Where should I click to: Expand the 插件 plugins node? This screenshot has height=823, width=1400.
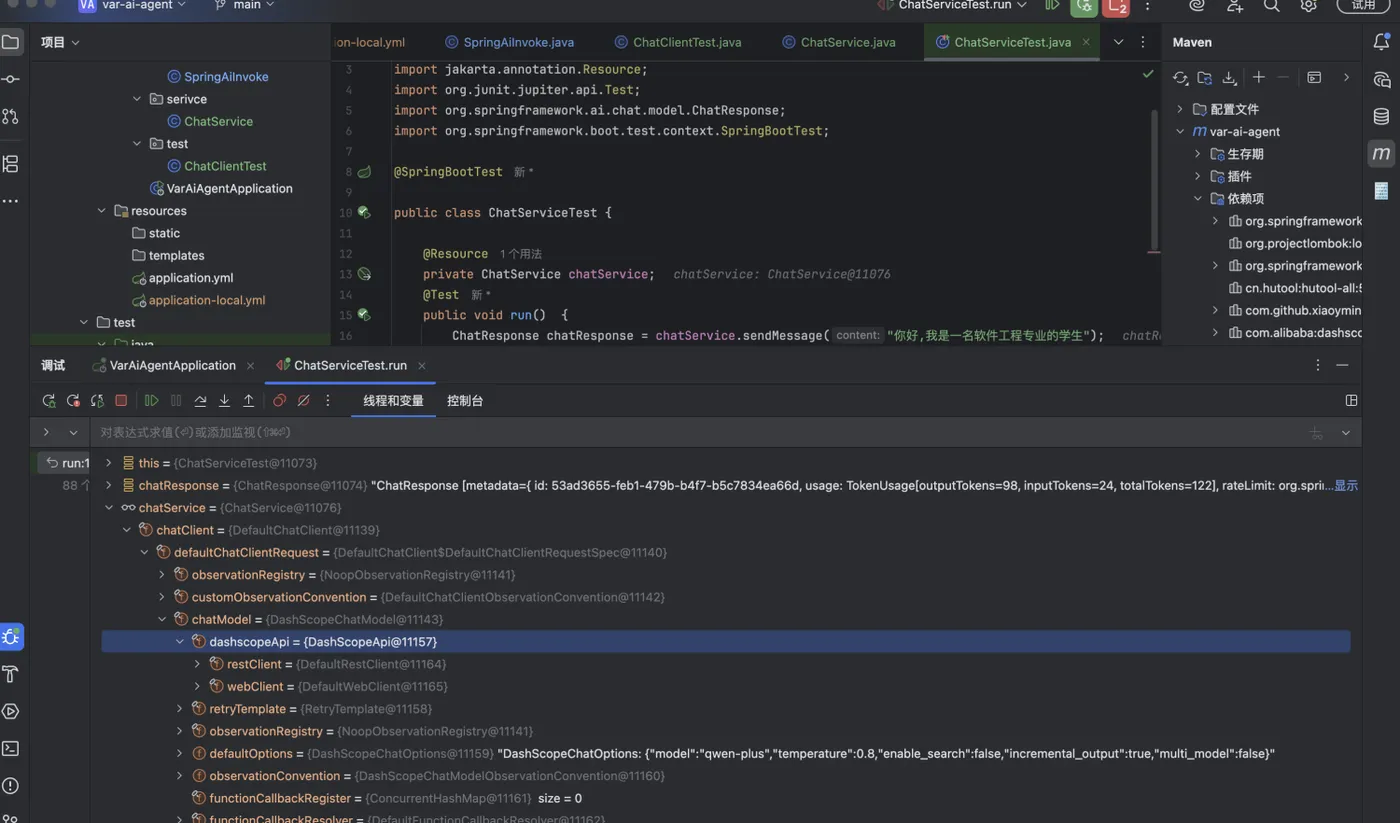click(x=1198, y=176)
